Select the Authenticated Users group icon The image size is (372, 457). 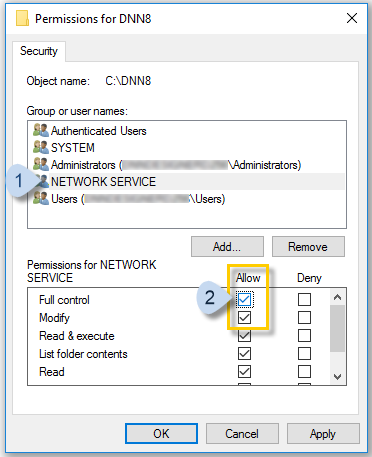point(41,130)
